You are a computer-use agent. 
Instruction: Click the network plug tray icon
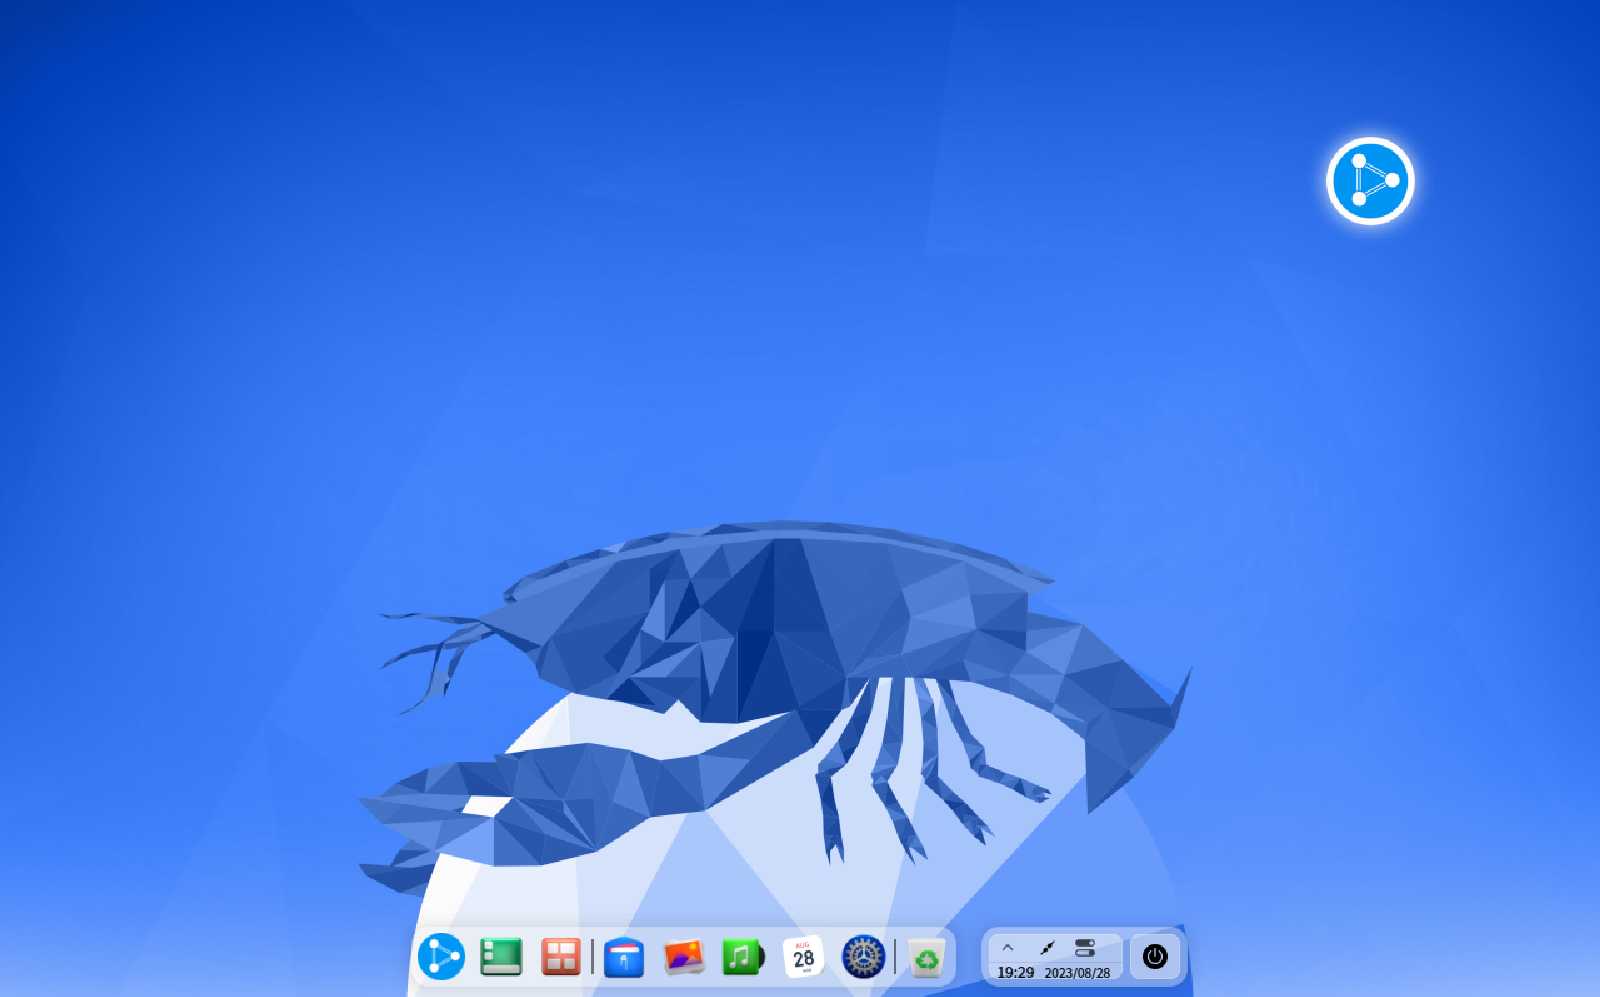pos(1047,948)
